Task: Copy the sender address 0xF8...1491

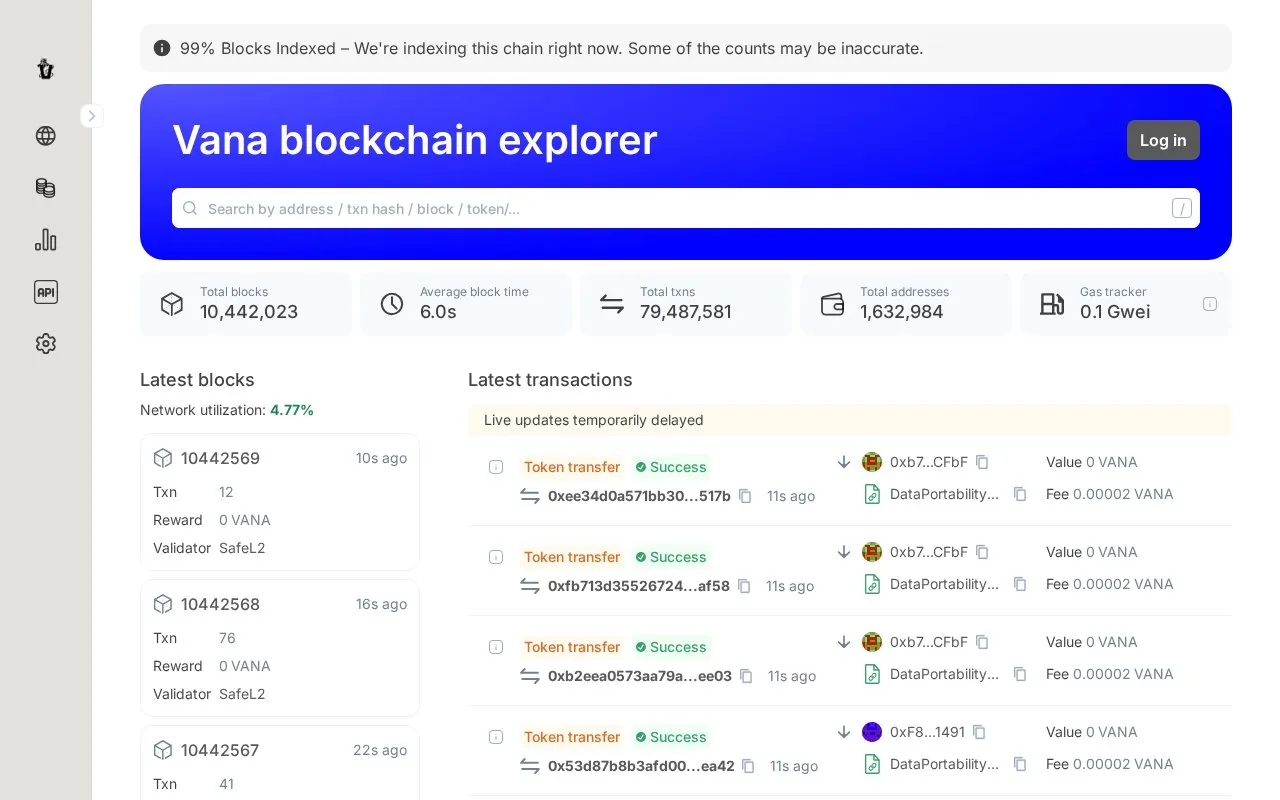Action: [x=979, y=732]
